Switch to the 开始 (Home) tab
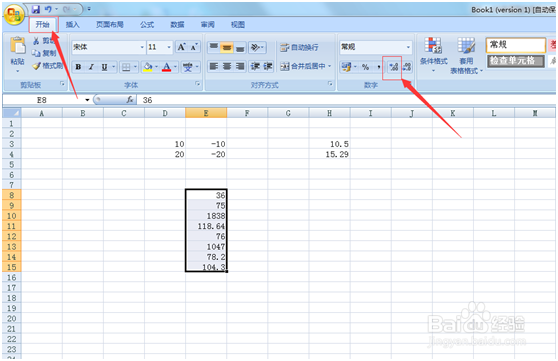The height and width of the screenshot is (361, 558). 43,24
